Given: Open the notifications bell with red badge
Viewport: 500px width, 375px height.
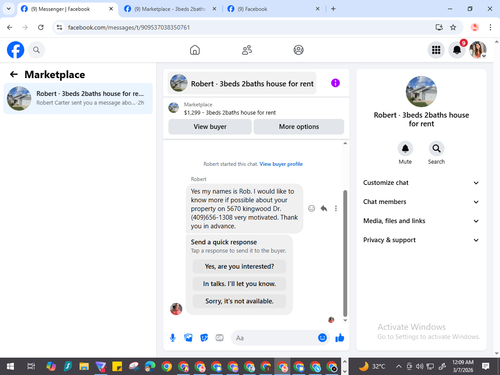Looking at the screenshot, I should (457, 50).
